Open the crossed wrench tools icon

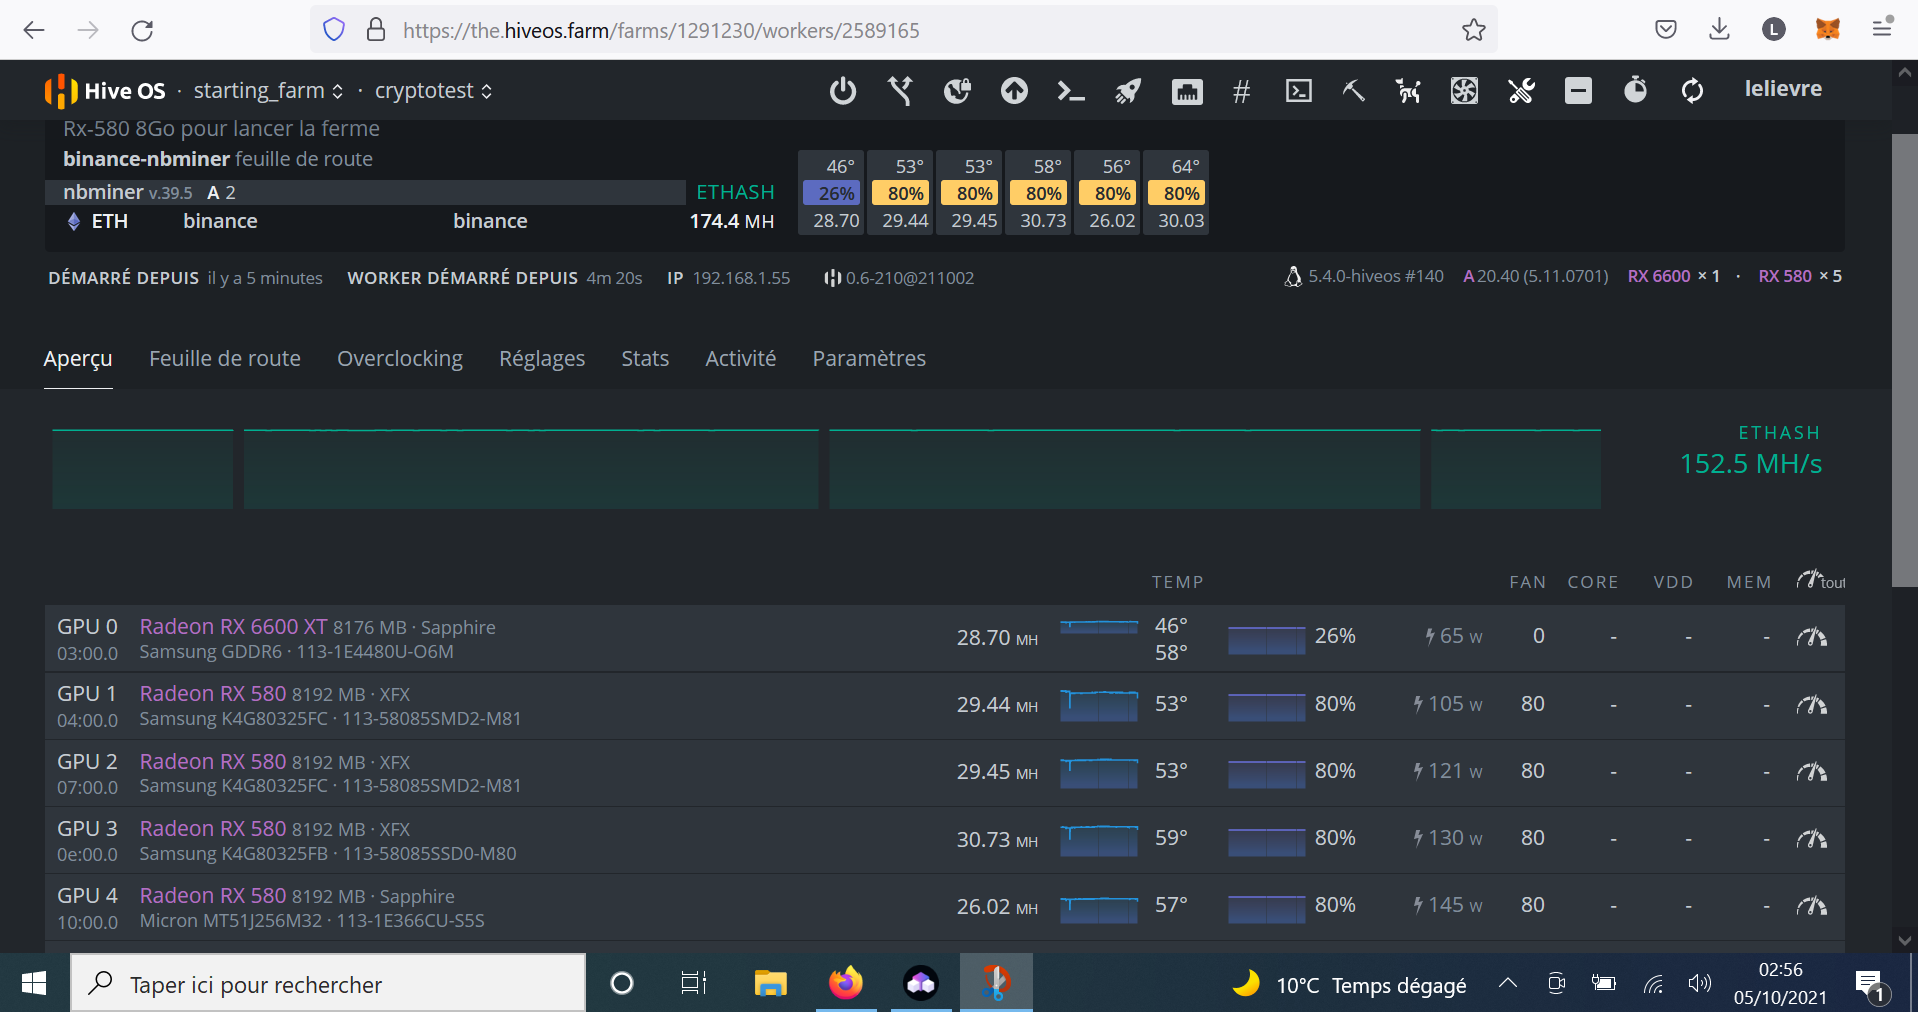pos(1521,91)
